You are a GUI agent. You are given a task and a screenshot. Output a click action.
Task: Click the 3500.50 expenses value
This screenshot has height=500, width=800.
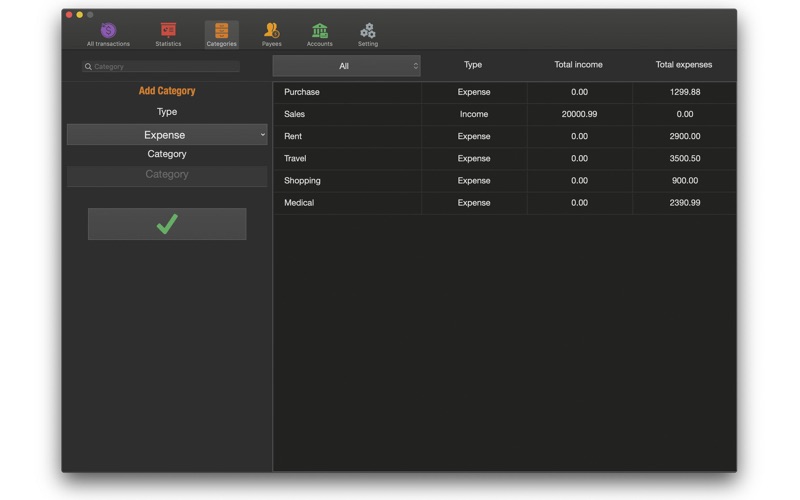click(x=685, y=159)
